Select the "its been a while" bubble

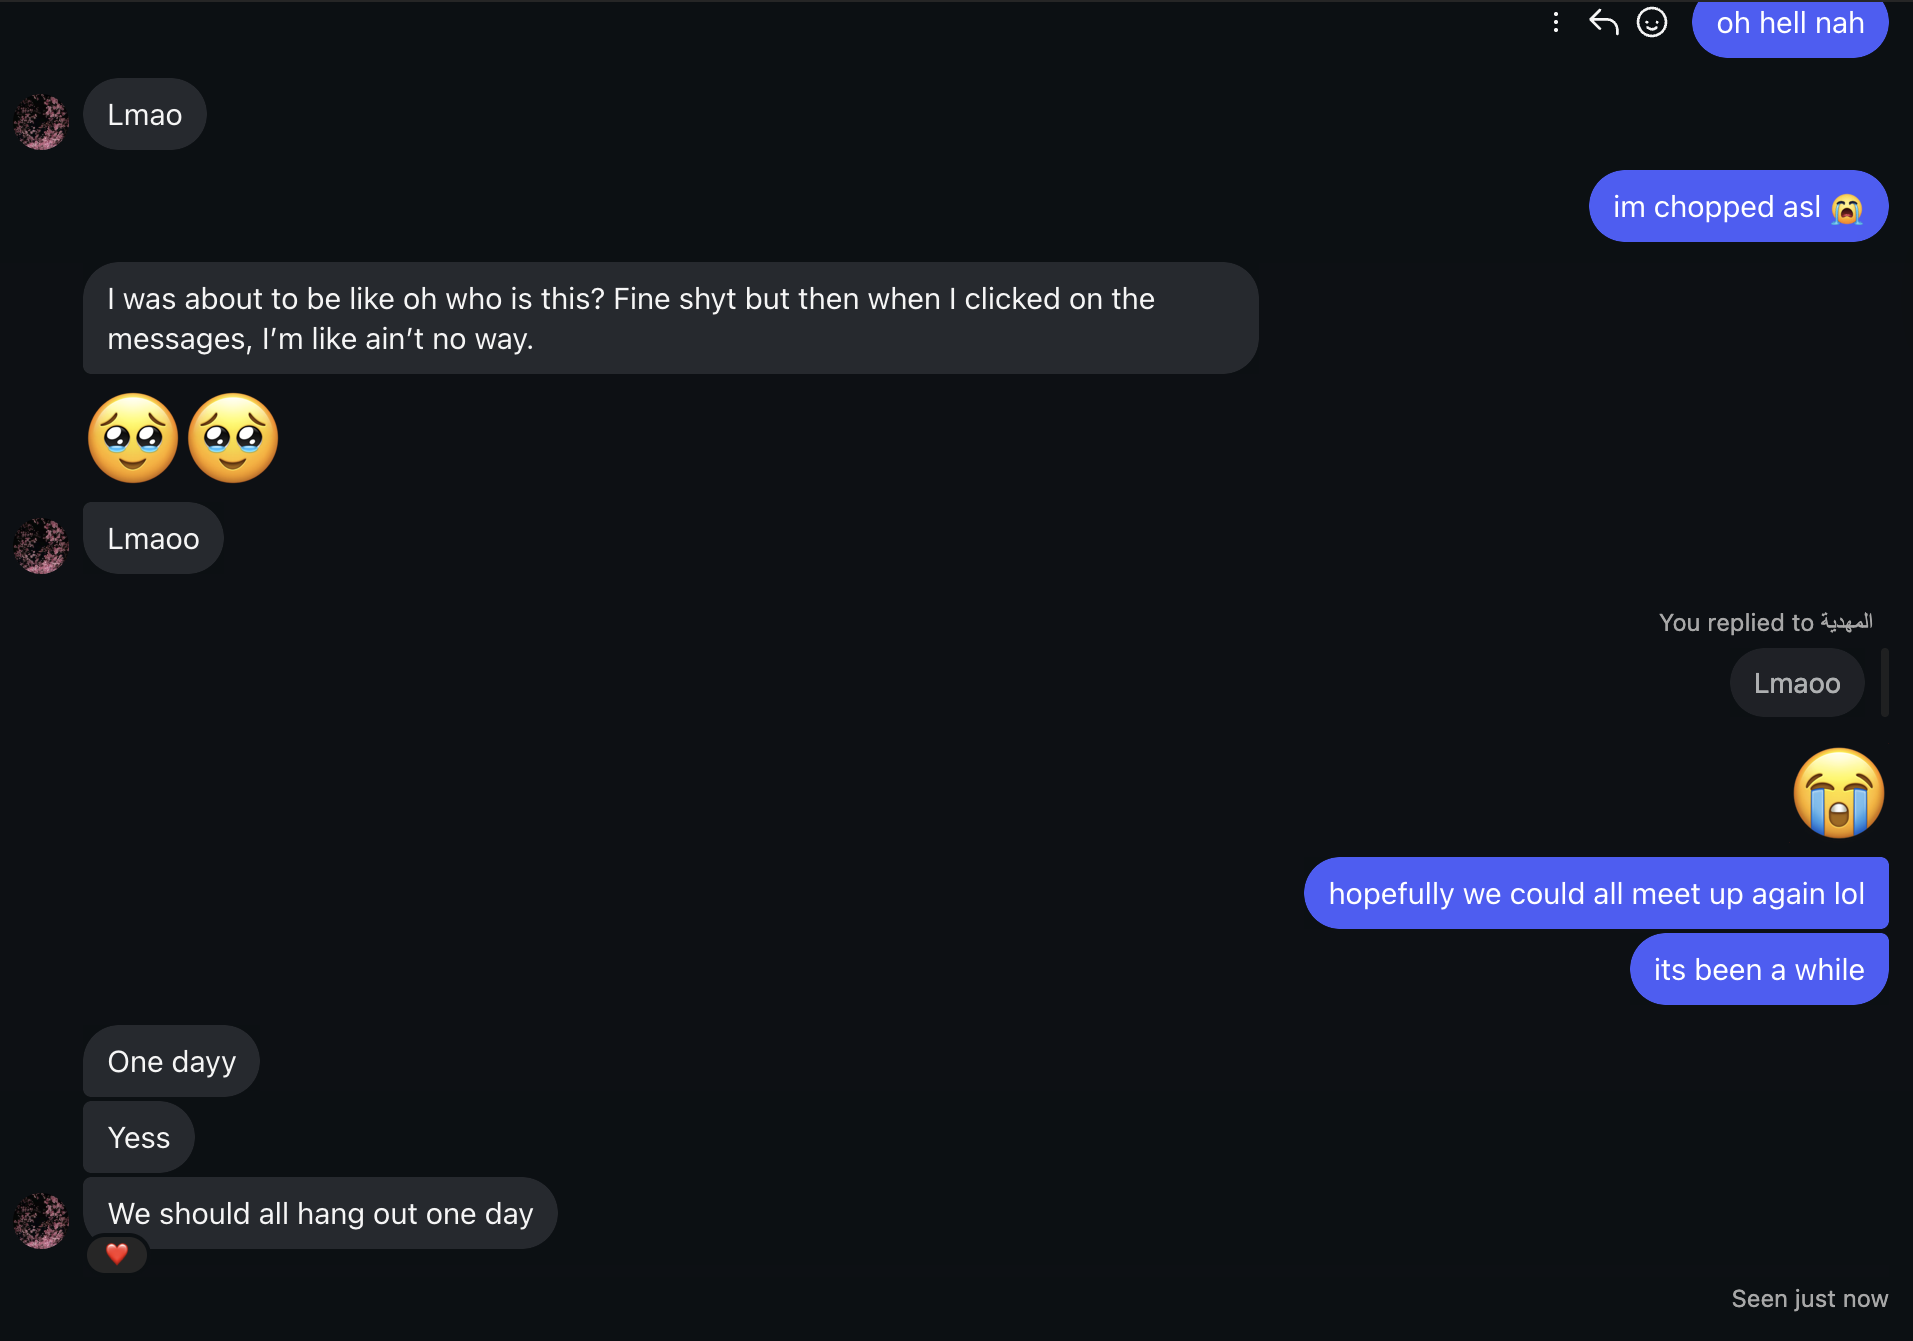pyautogui.click(x=1758, y=969)
